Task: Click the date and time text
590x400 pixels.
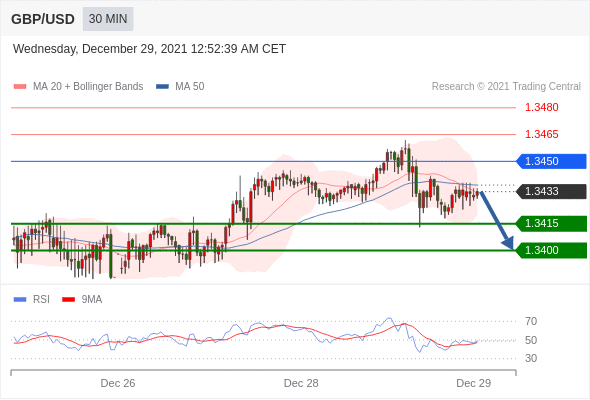Action: point(149,49)
